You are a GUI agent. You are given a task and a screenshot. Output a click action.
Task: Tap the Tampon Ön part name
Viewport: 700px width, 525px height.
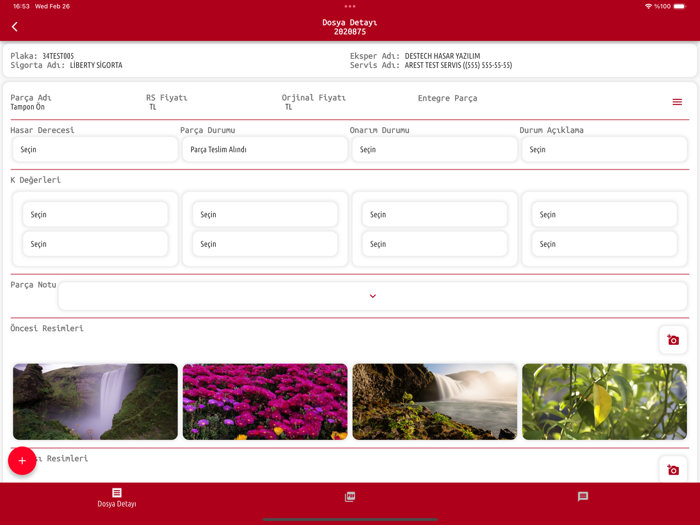[x=28, y=107]
